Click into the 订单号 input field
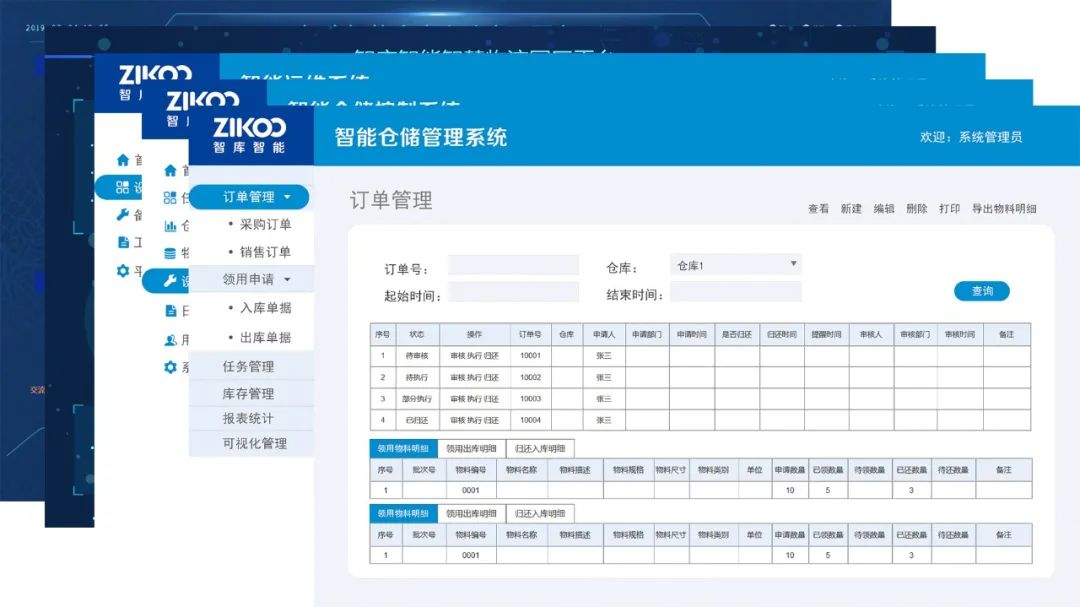1080x607 pixels. (513, 265)
